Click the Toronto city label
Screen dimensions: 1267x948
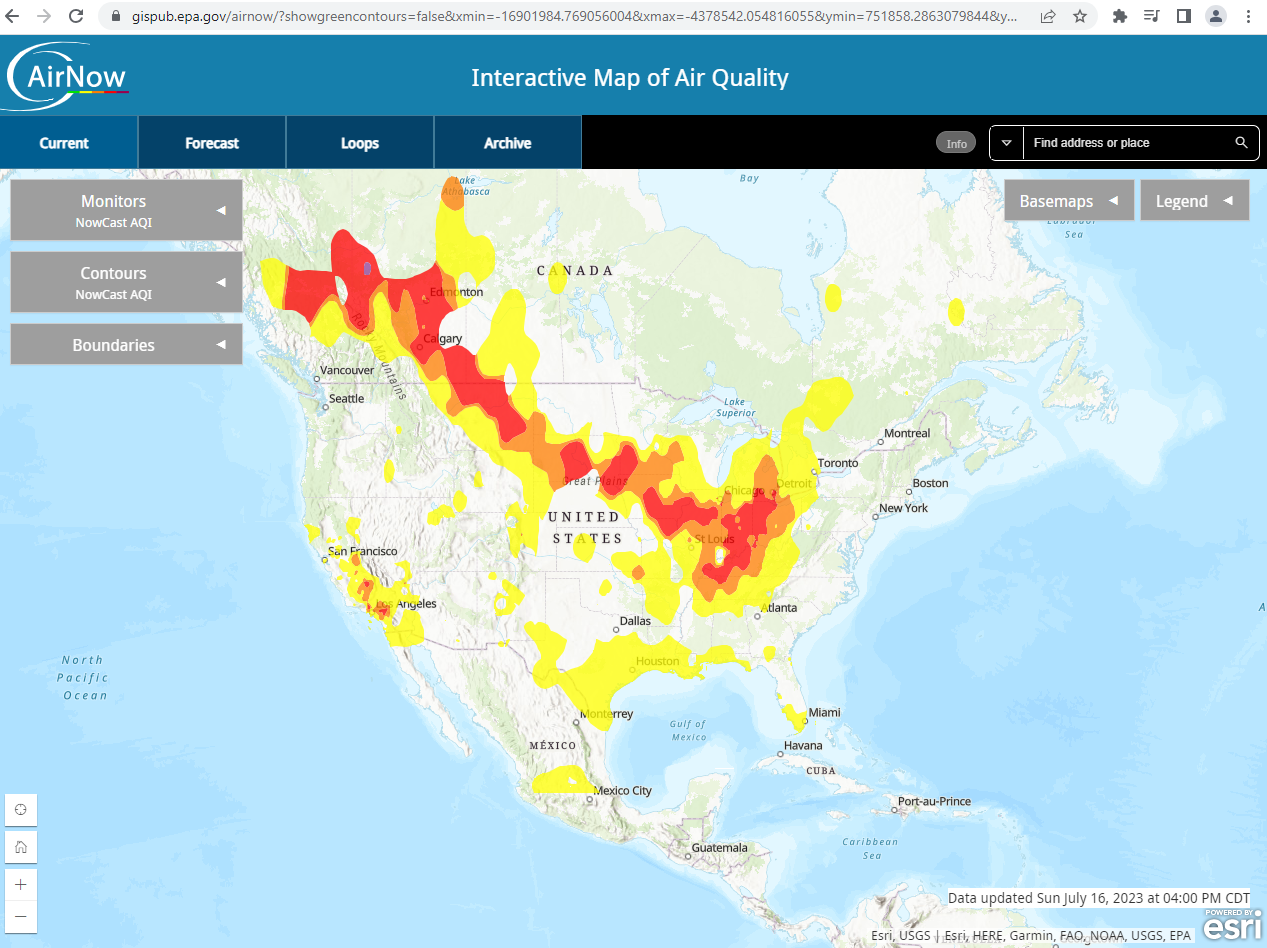pyautogui.click(x=838, y=463)
